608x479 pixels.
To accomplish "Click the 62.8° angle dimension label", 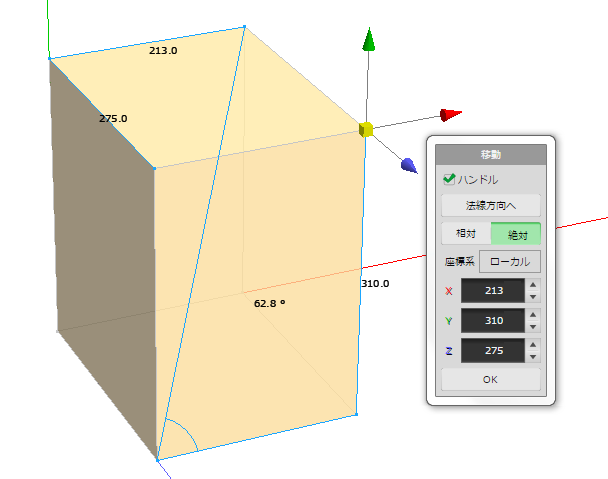I will (270, 300).
